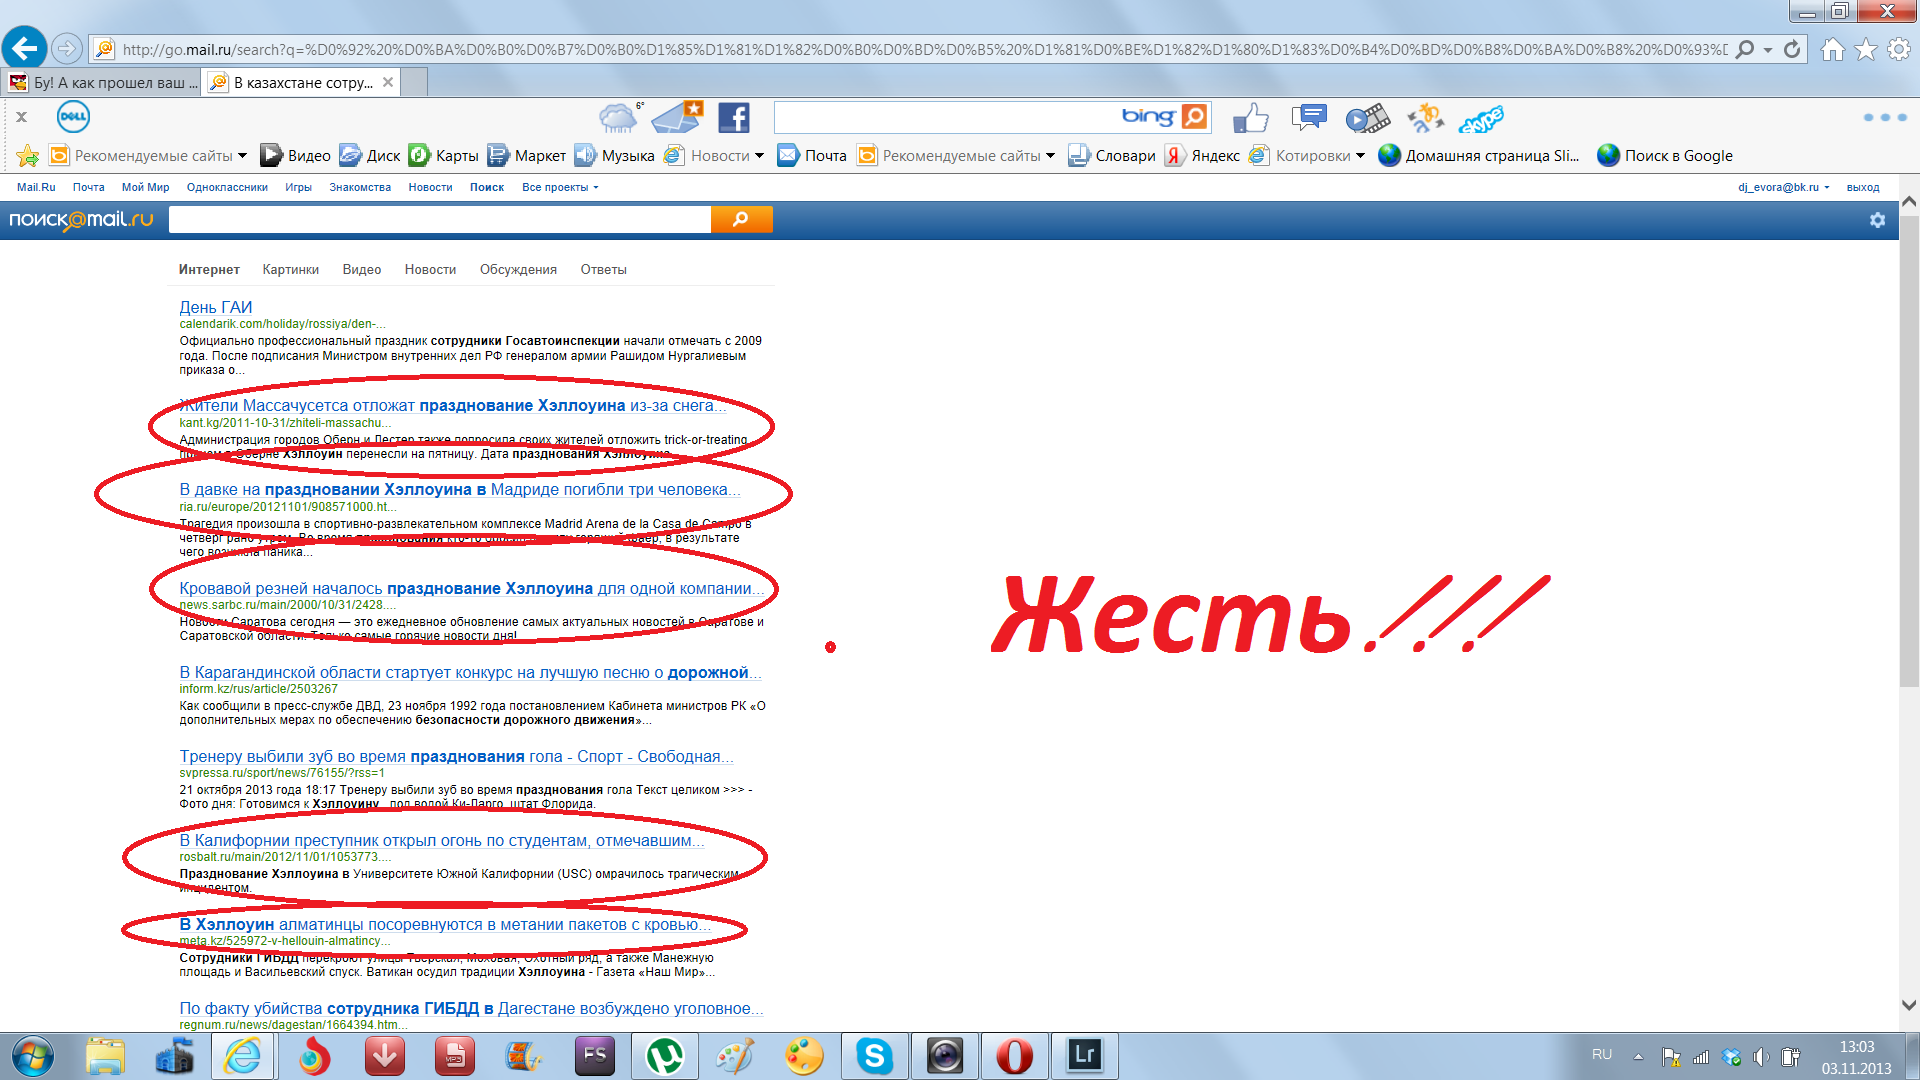Screen dimensions: 1920x1080
Task: Open Skype from the Windows taskbar
Action: pos(874,1056)
